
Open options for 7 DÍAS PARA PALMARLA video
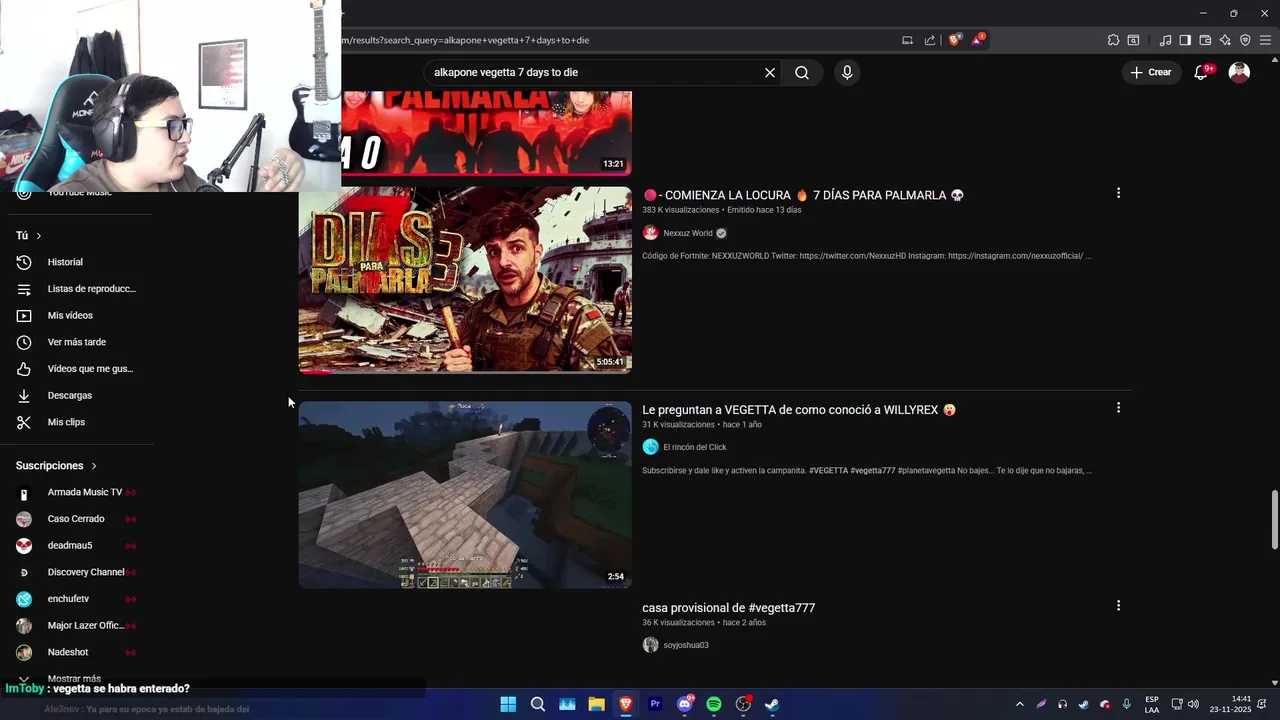click(x=1118, y=193)
